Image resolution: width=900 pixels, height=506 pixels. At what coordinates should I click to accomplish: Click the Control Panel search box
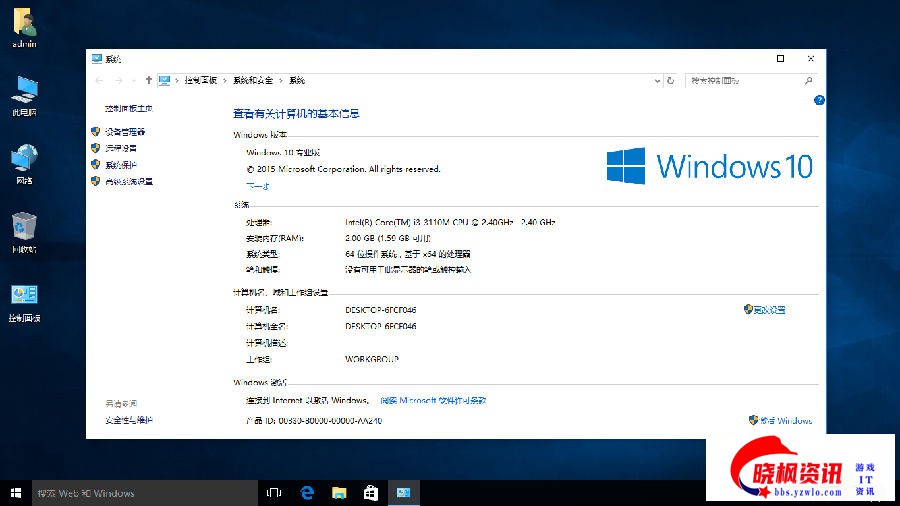tap(750, 80)
